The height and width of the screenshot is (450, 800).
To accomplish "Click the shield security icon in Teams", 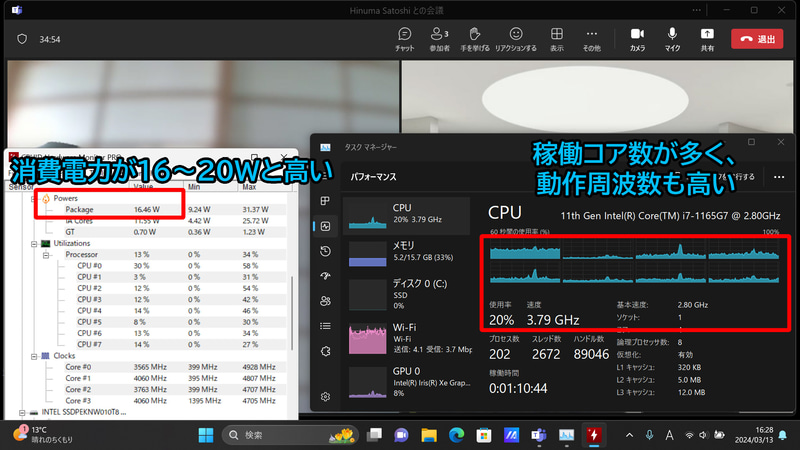I will coord(22,39).
